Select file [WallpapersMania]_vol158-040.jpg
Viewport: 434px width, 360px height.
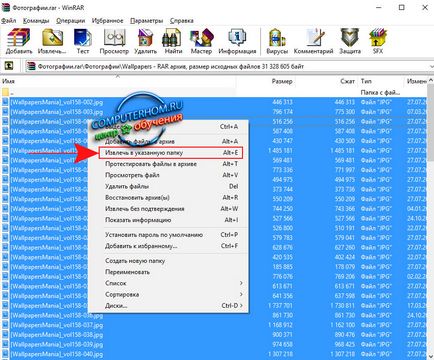click(57, 354)
